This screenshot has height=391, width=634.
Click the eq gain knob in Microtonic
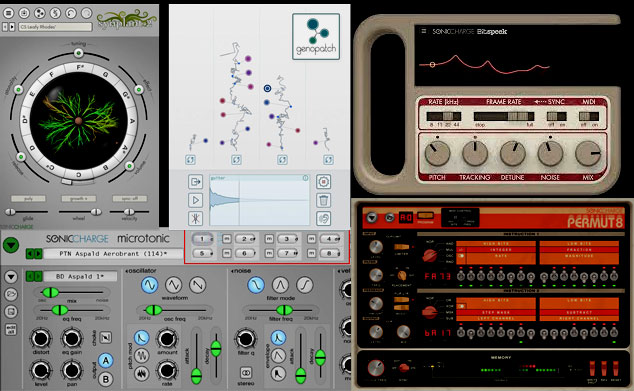coord(72,338)
